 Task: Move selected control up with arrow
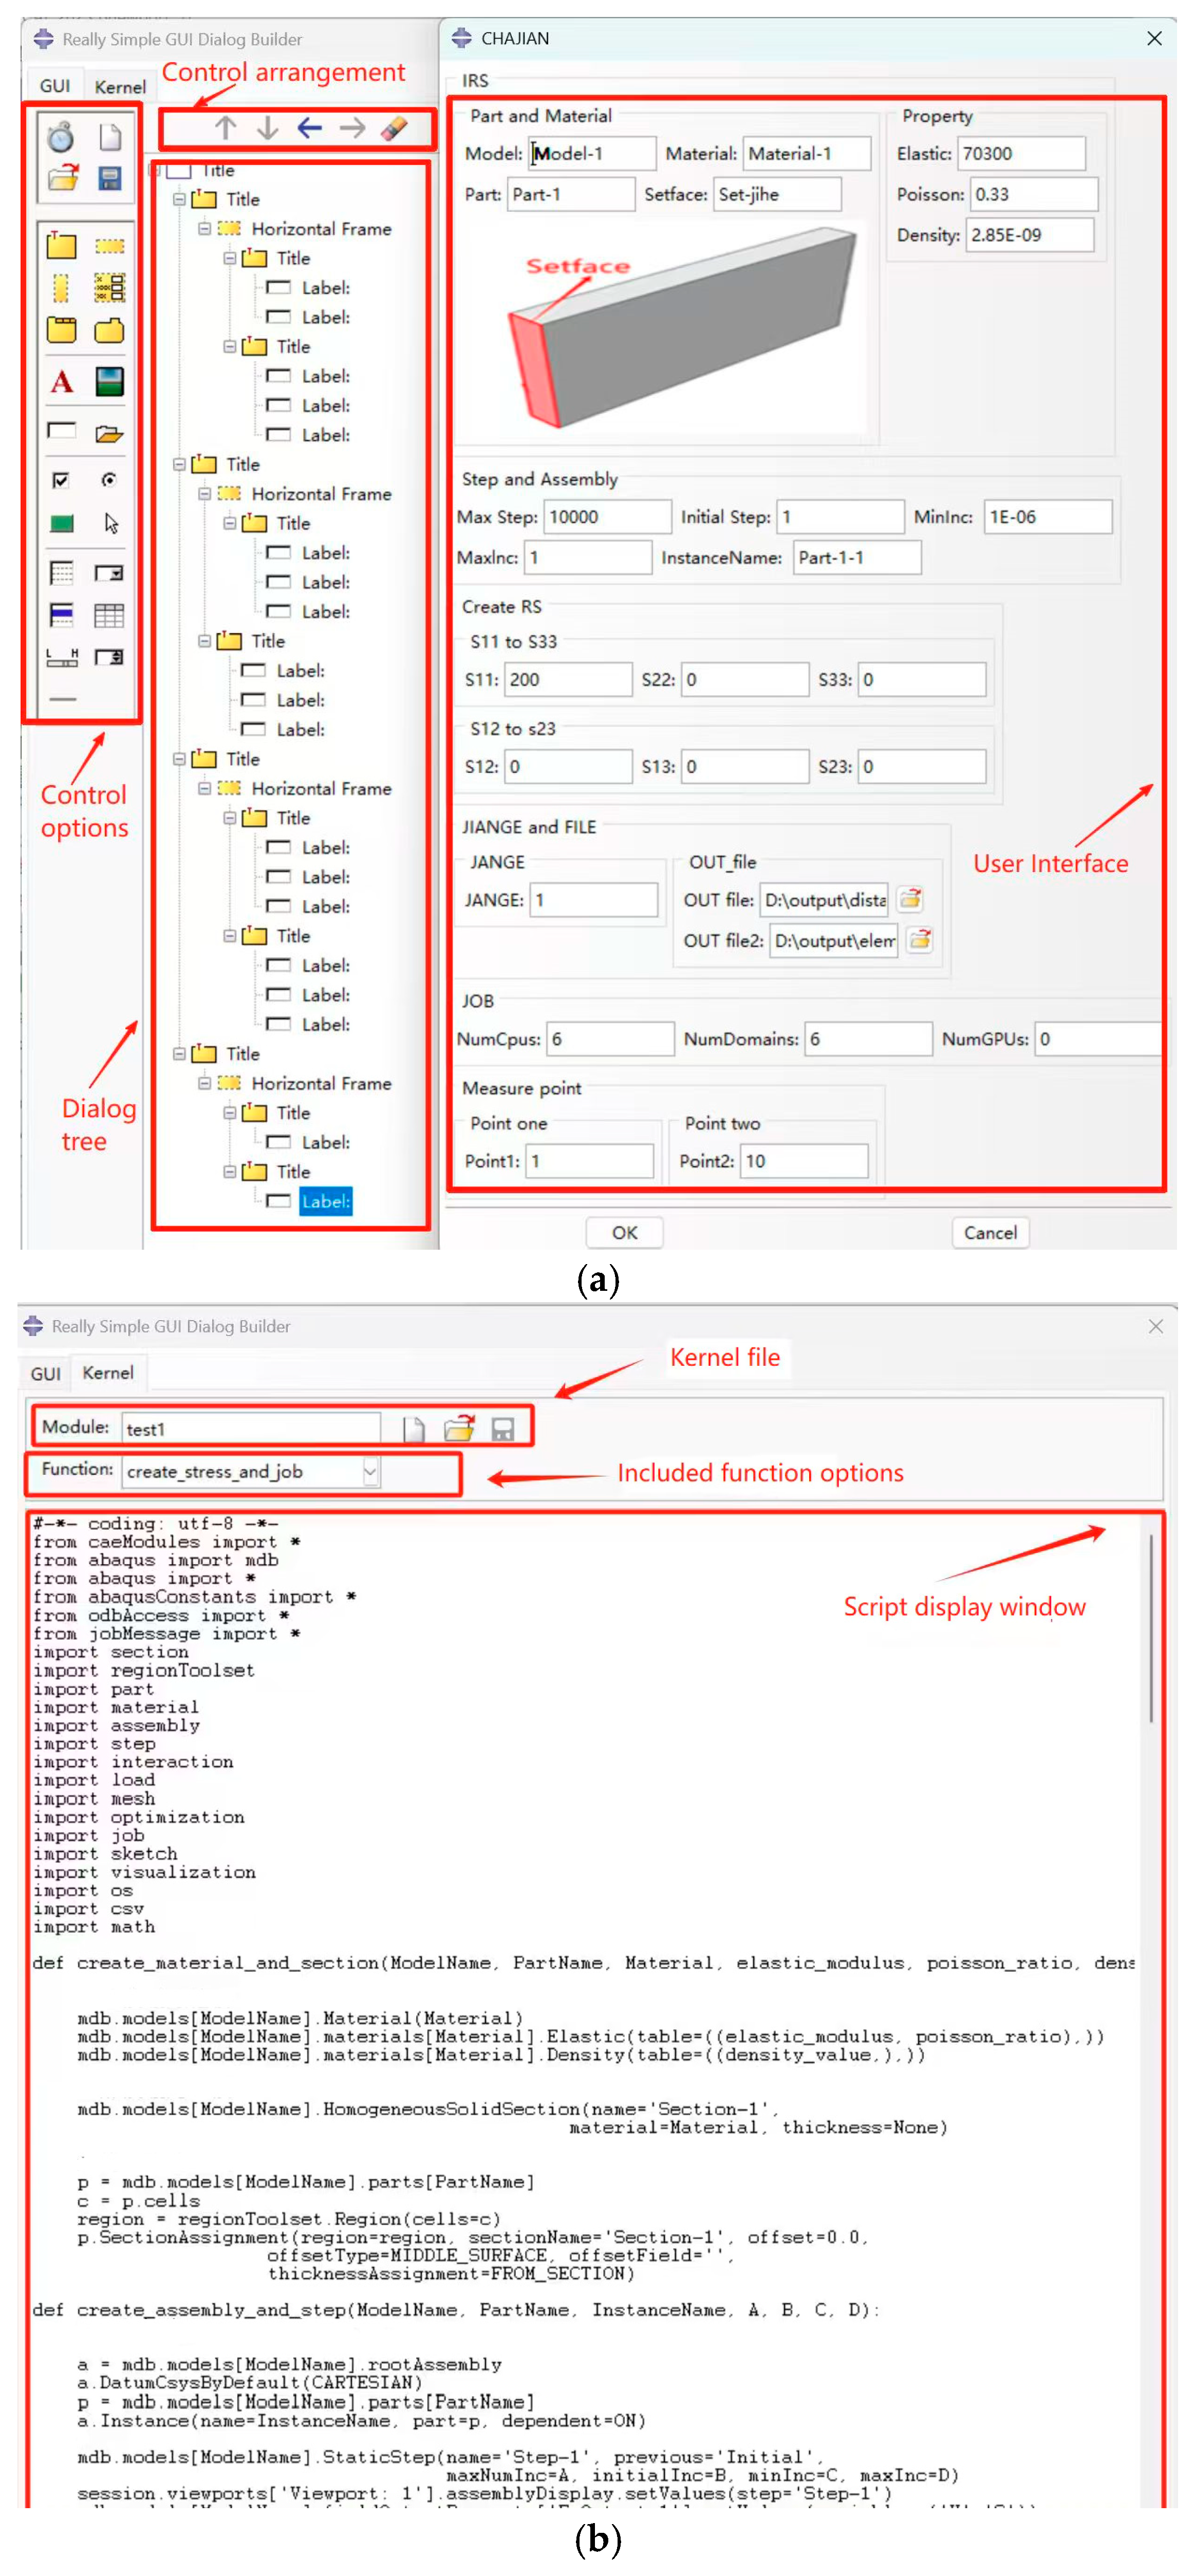tap(226, 128)
